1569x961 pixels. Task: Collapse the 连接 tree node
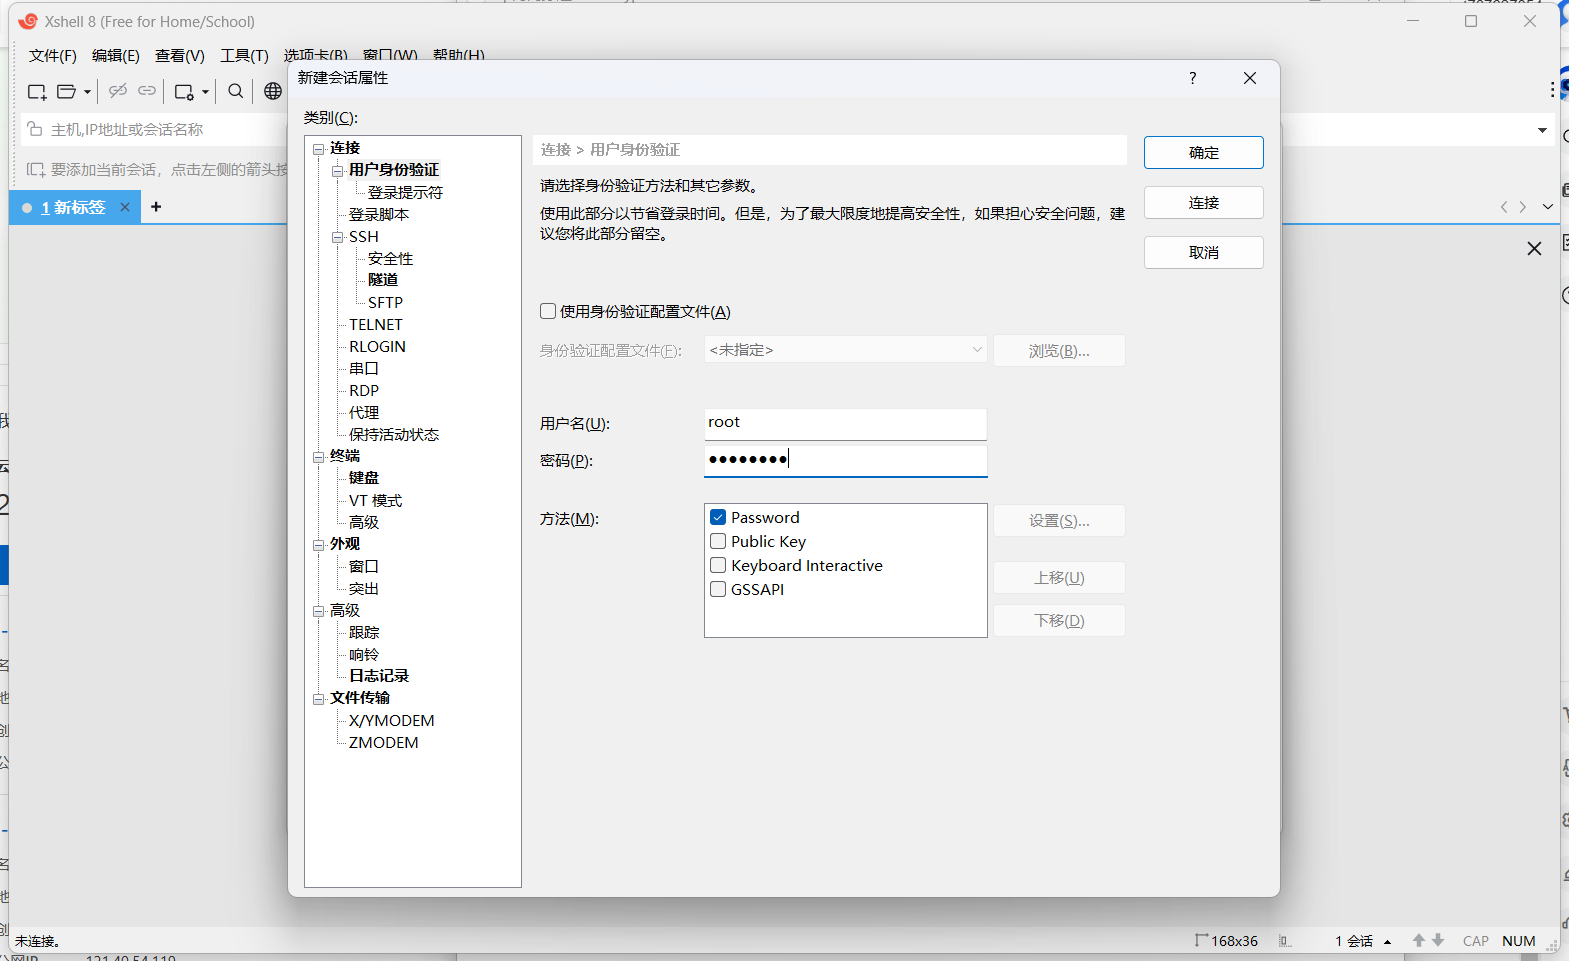[318, 149]
